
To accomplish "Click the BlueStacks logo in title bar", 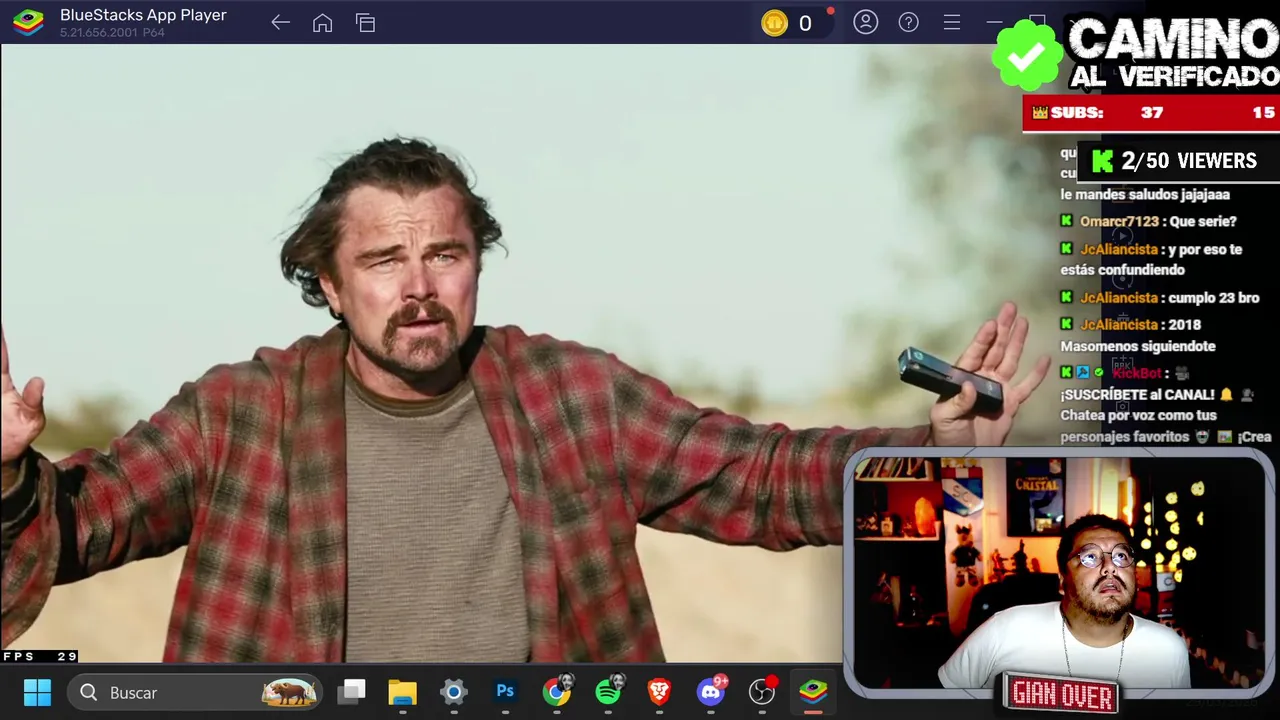I will (x=28, y=22).
